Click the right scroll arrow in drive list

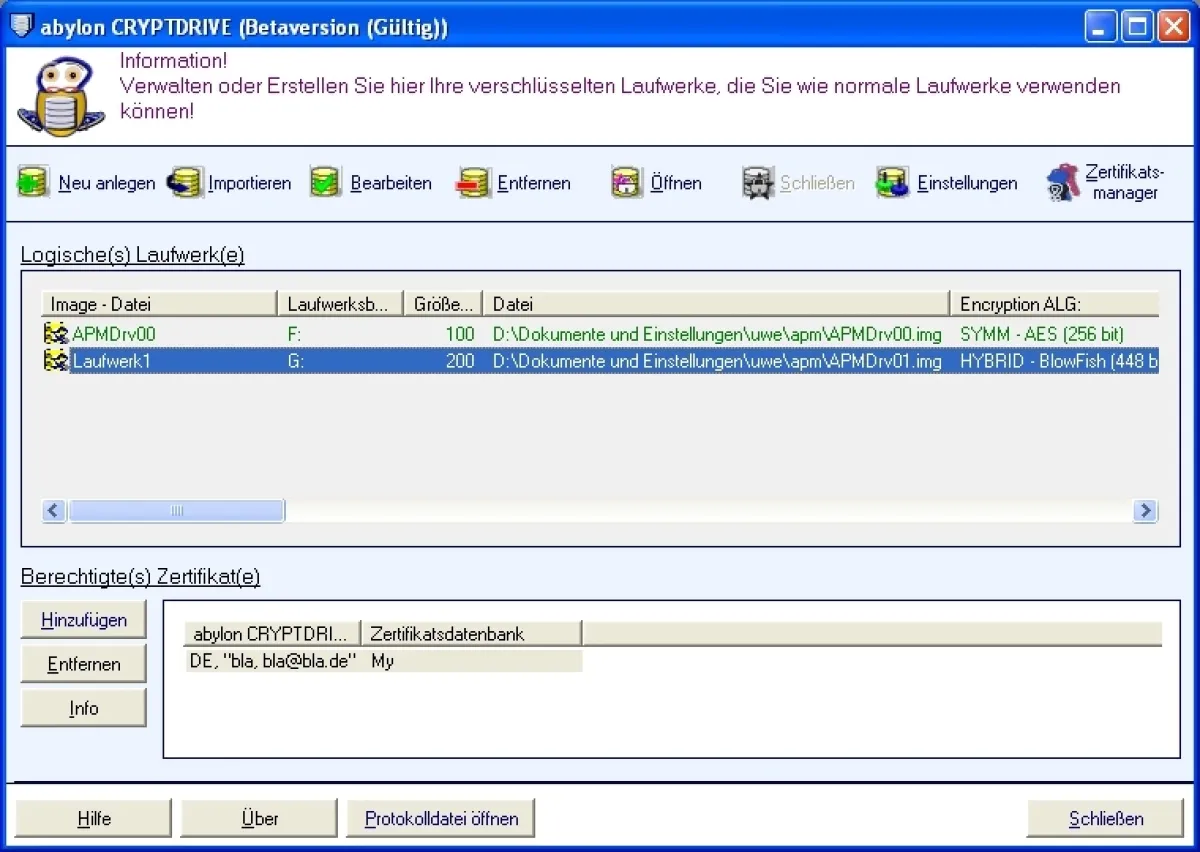pyautogui.click(x=1145, y=511)
